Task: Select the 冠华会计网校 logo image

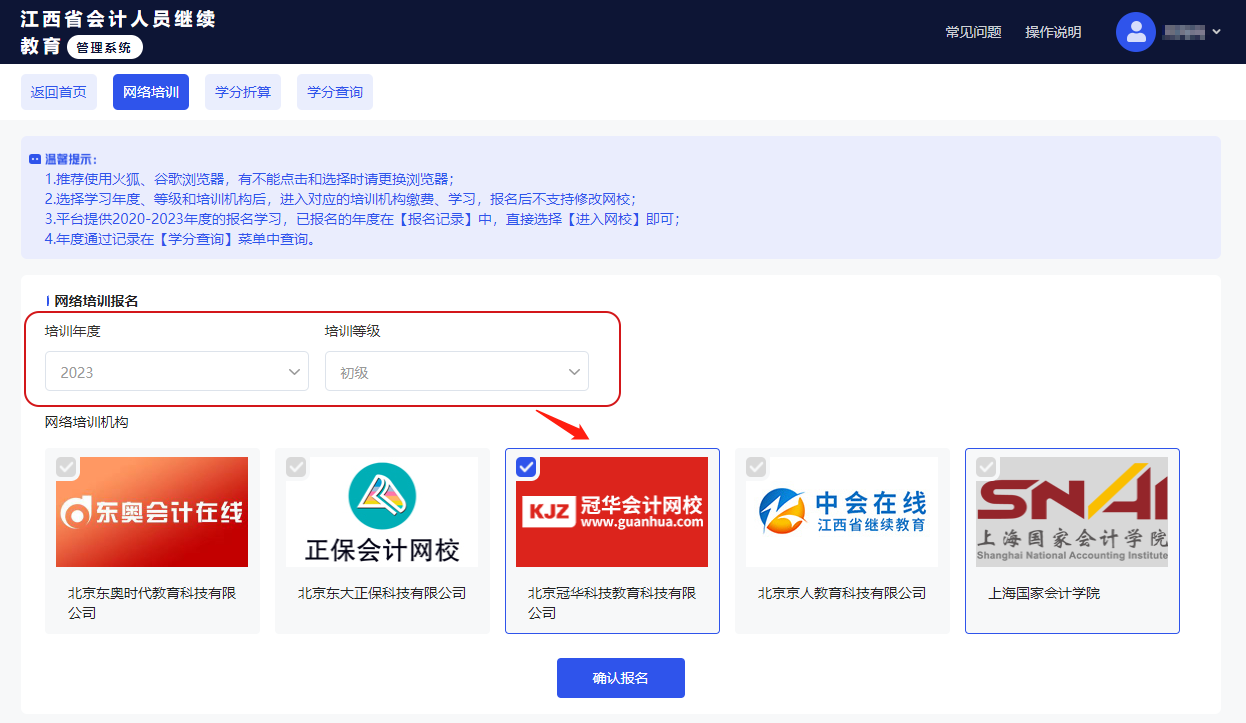Action: (612, 512)
